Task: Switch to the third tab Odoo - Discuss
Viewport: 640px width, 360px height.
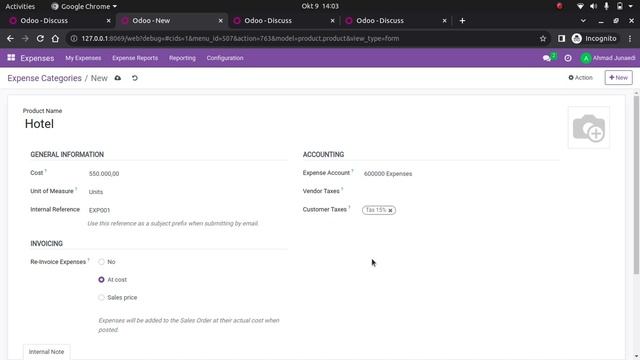Action: 284,20
